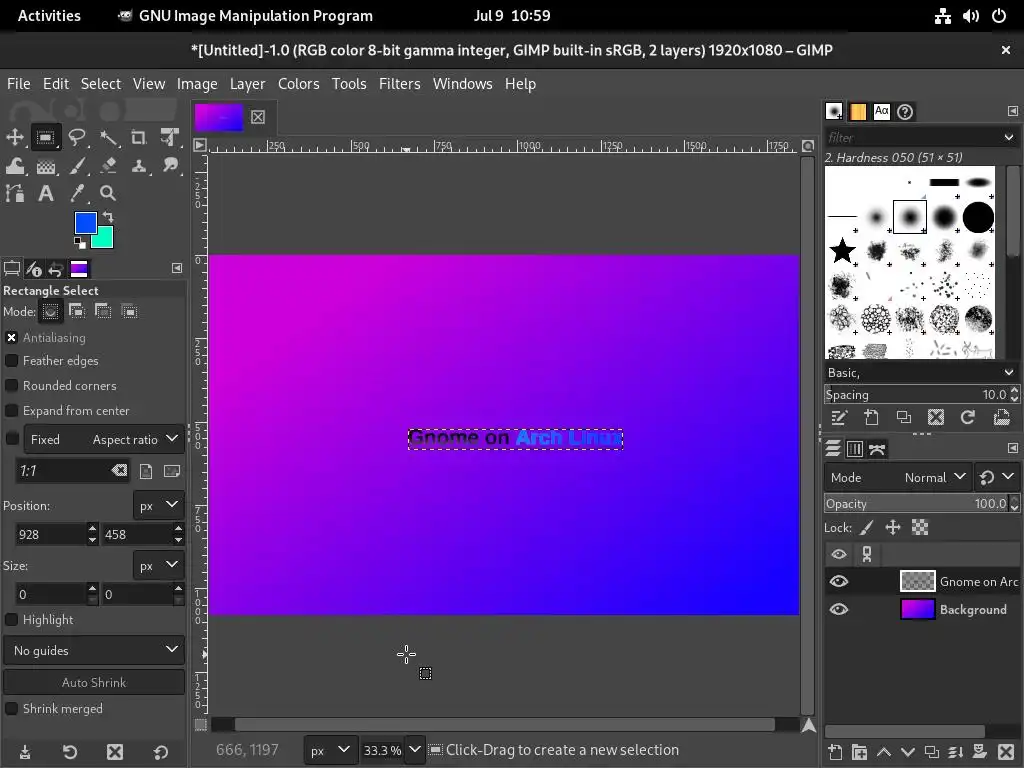Select the Color Picker eyedropper tool
The image size is (1024, 768).
tap(77, 193)
